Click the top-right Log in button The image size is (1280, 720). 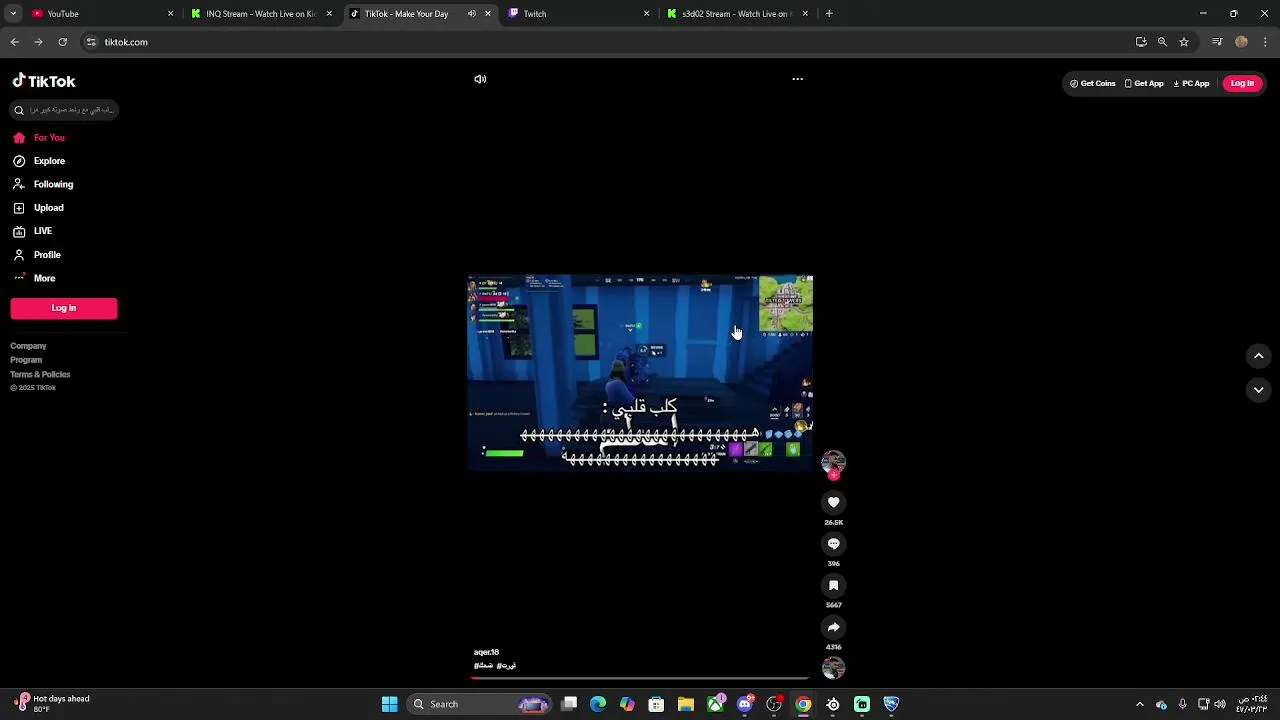click(x=1242, y=84)
